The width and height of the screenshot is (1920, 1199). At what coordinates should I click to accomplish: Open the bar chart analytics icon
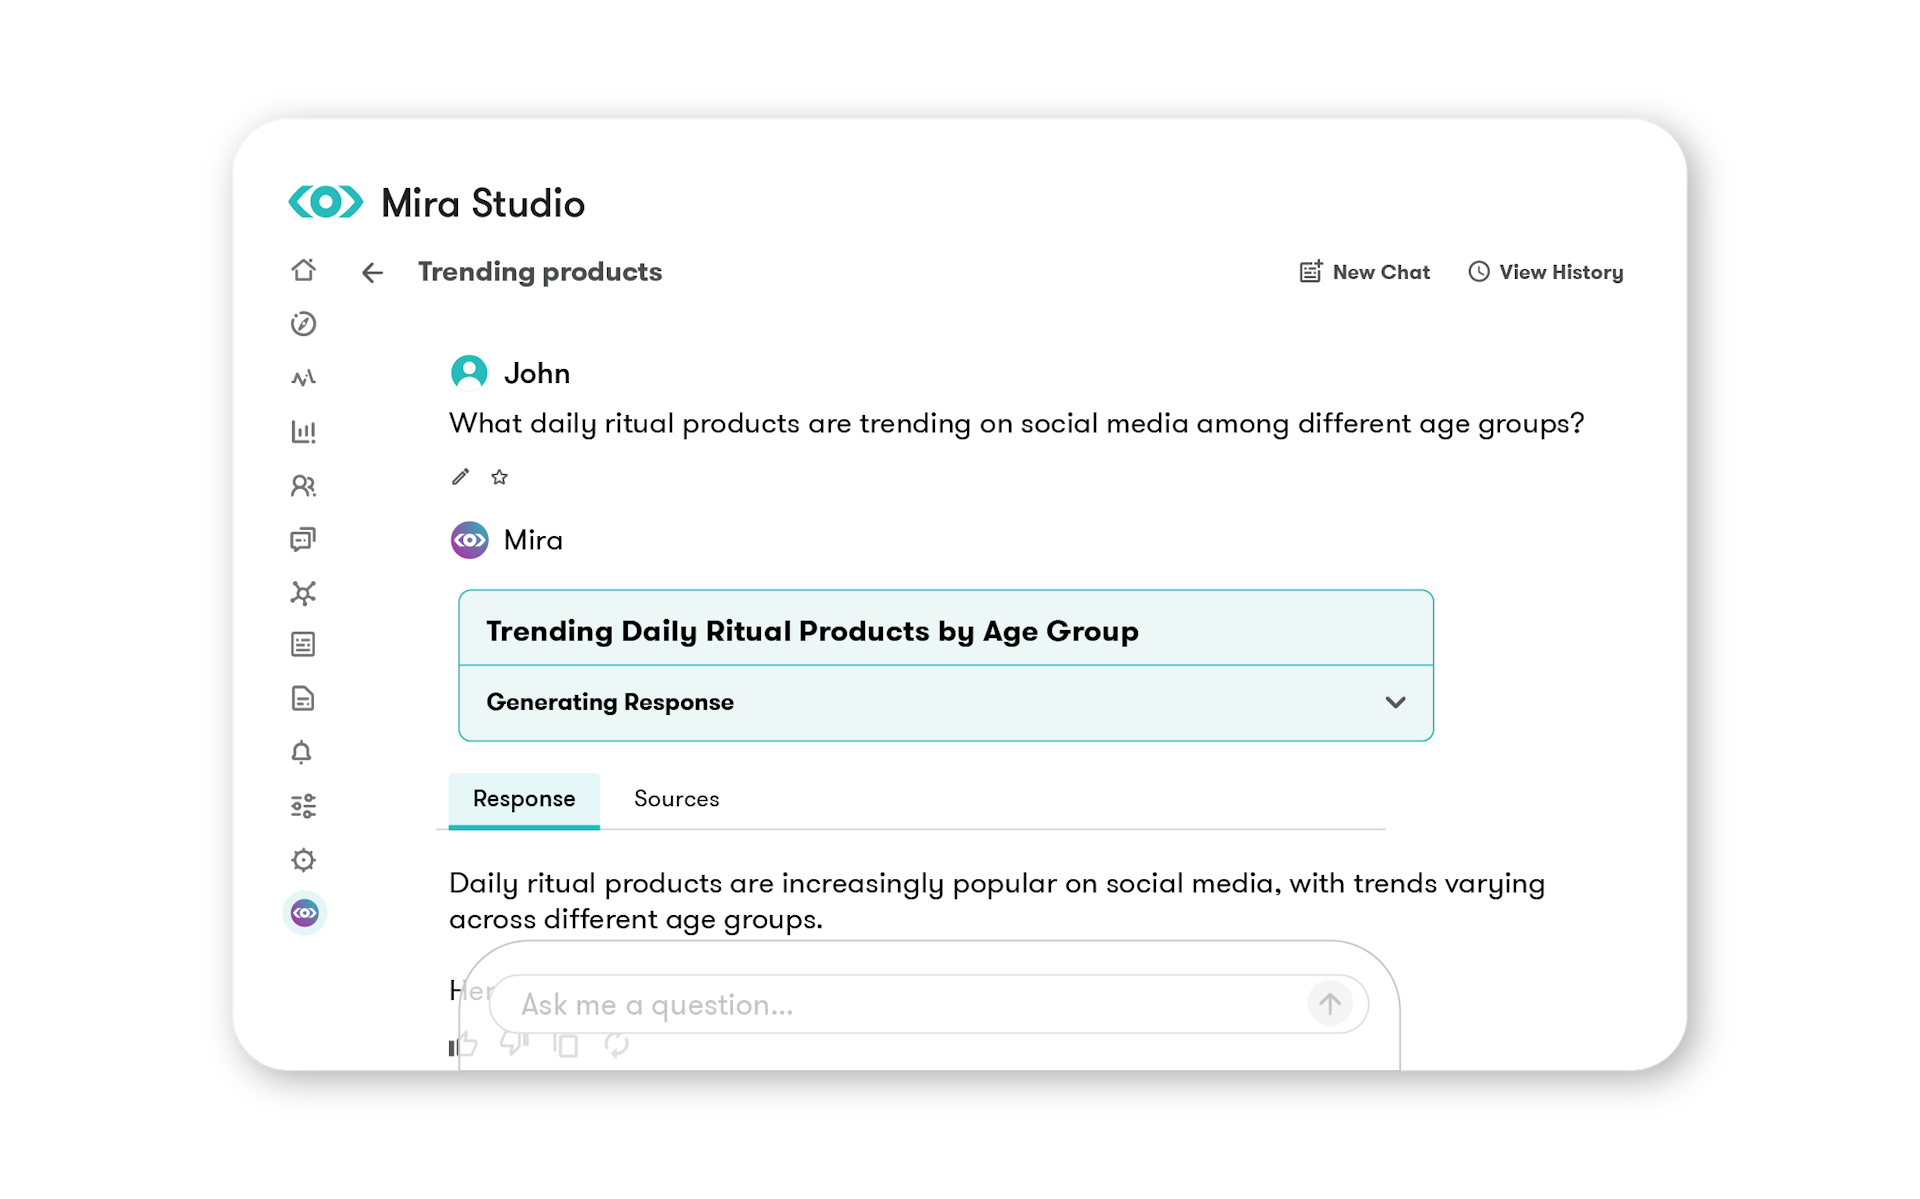[x=303, y=432]
